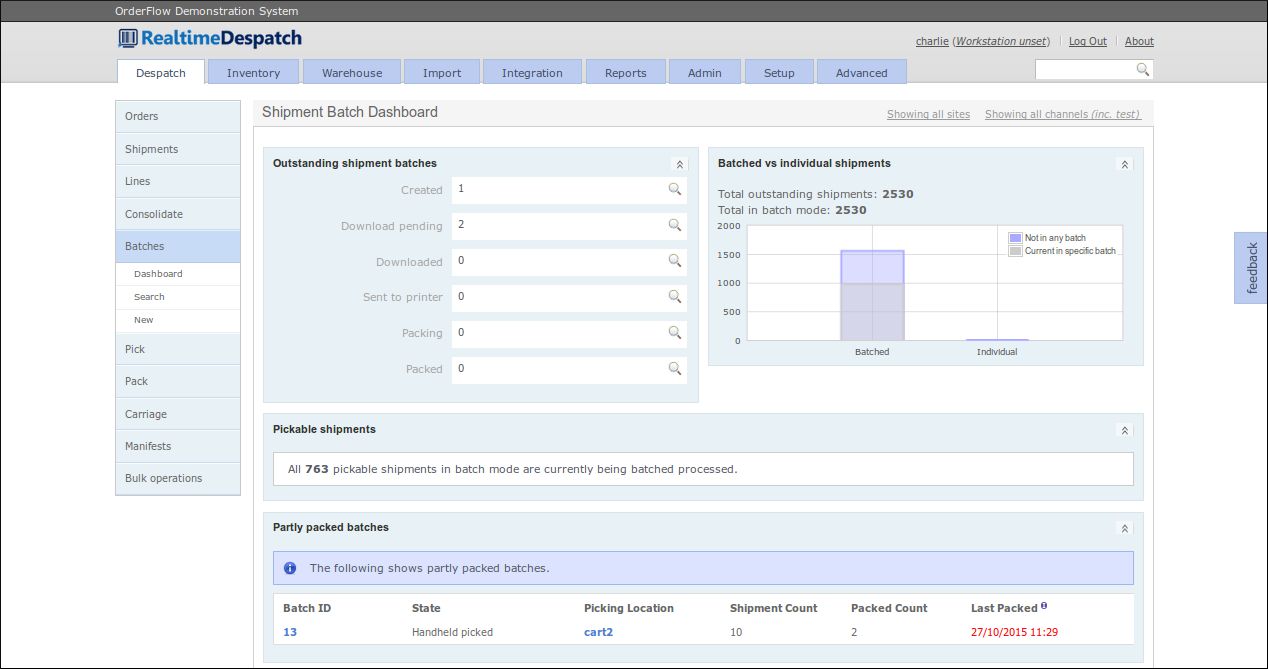
Task: Click Not in any batch legend swatch
Action: click(1016, 238)
